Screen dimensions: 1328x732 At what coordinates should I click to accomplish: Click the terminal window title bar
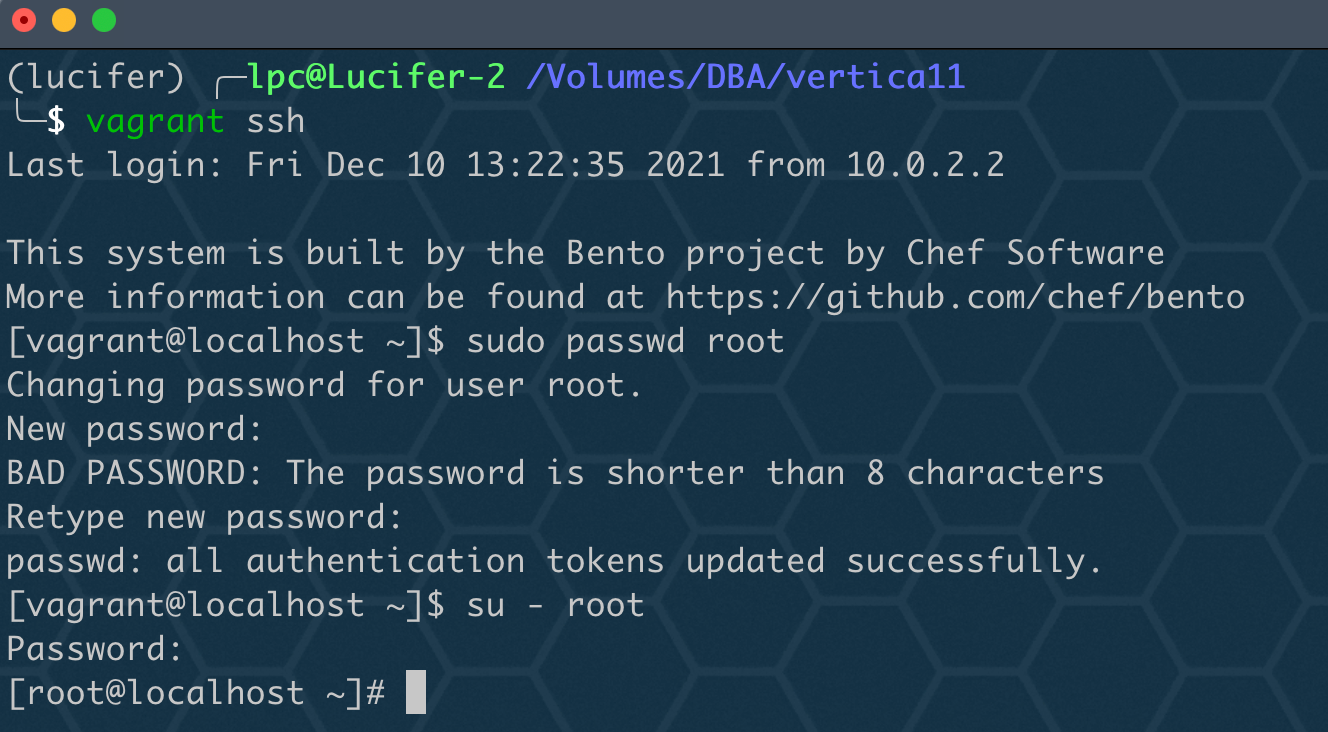(x=664, y=21)
